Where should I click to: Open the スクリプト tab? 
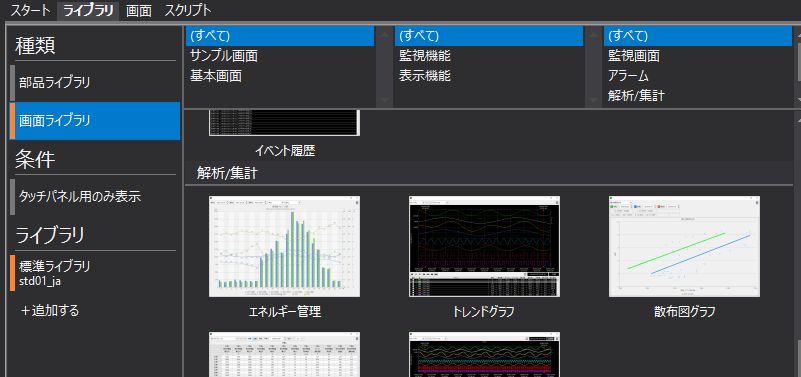pos(187,10)
